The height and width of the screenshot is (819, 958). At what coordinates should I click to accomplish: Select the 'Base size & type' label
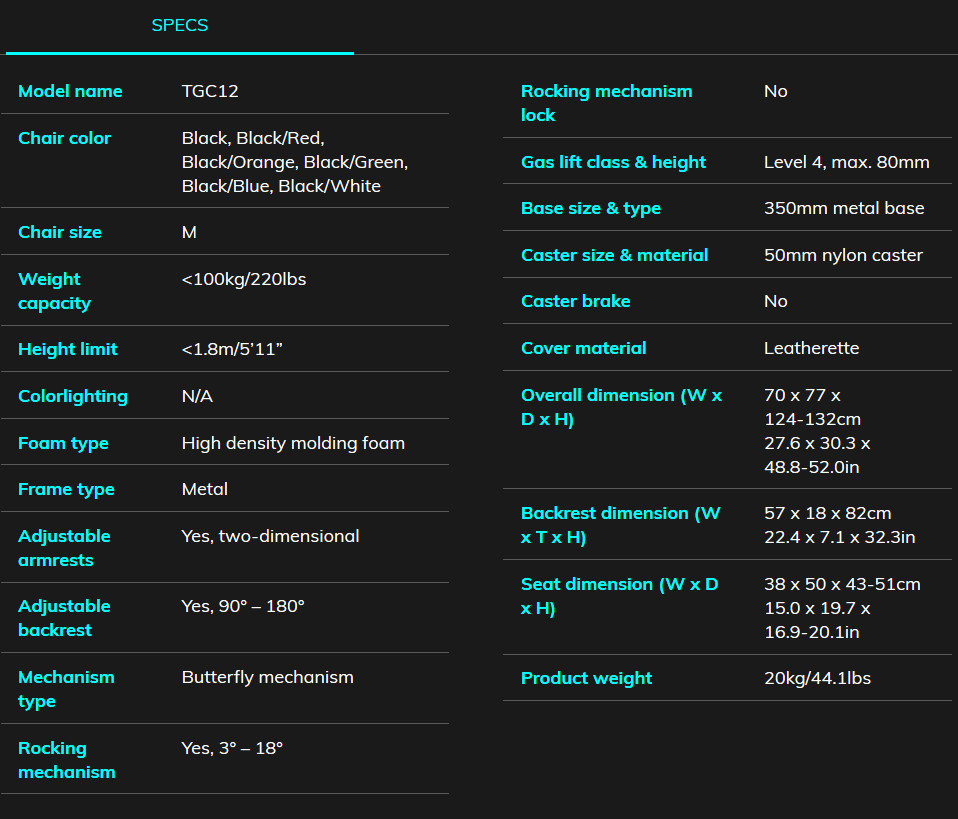(x=591, y=208)
